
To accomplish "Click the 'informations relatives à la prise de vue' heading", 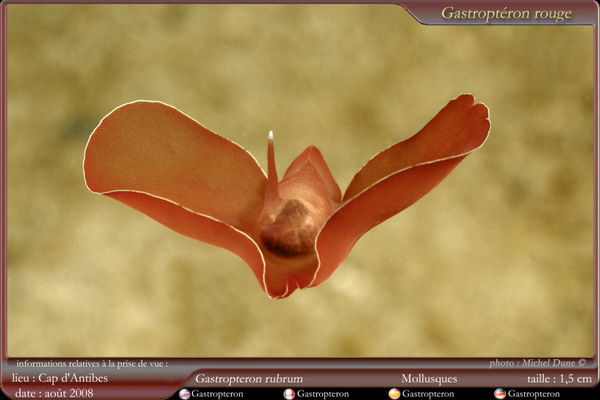I will point(92,364).
